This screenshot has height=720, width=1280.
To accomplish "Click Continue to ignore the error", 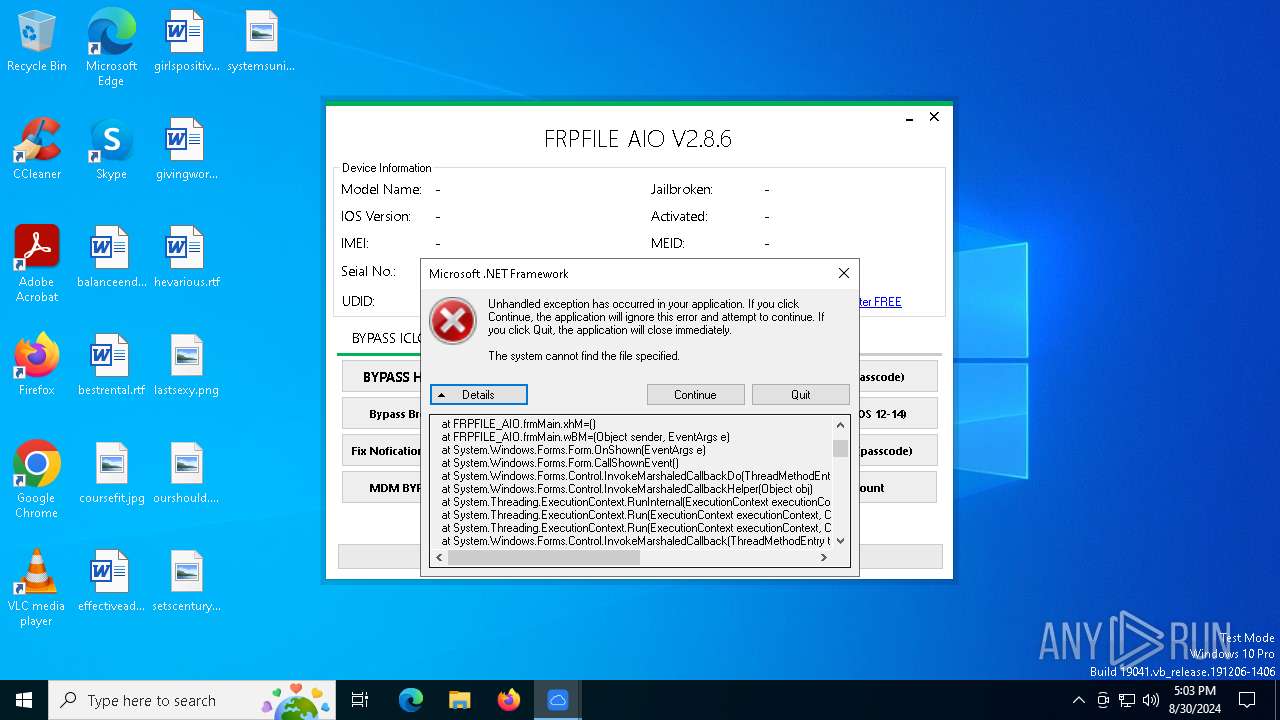I will pyautogui.click(x=695, y=395).
